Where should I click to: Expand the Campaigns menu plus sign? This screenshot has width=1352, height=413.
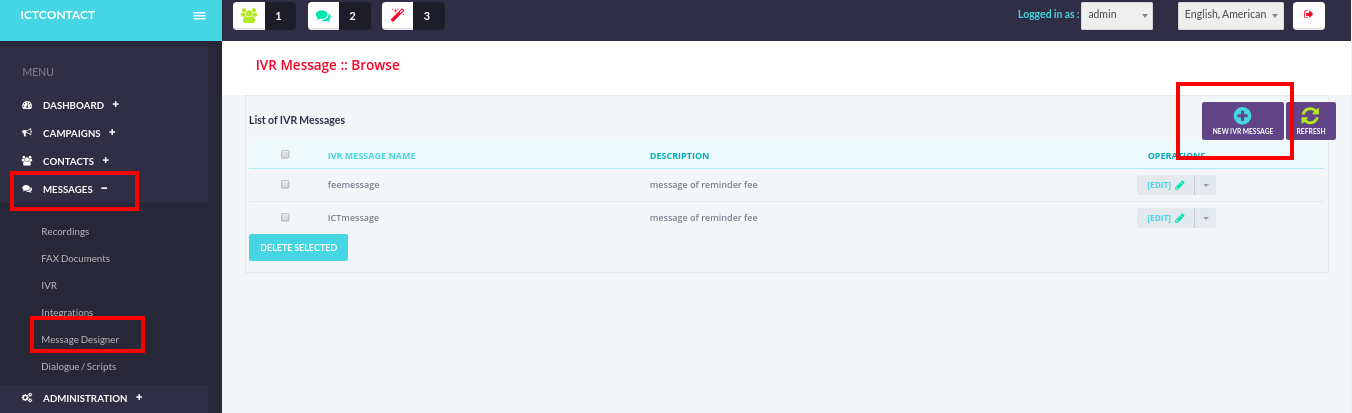coord(112,132)
